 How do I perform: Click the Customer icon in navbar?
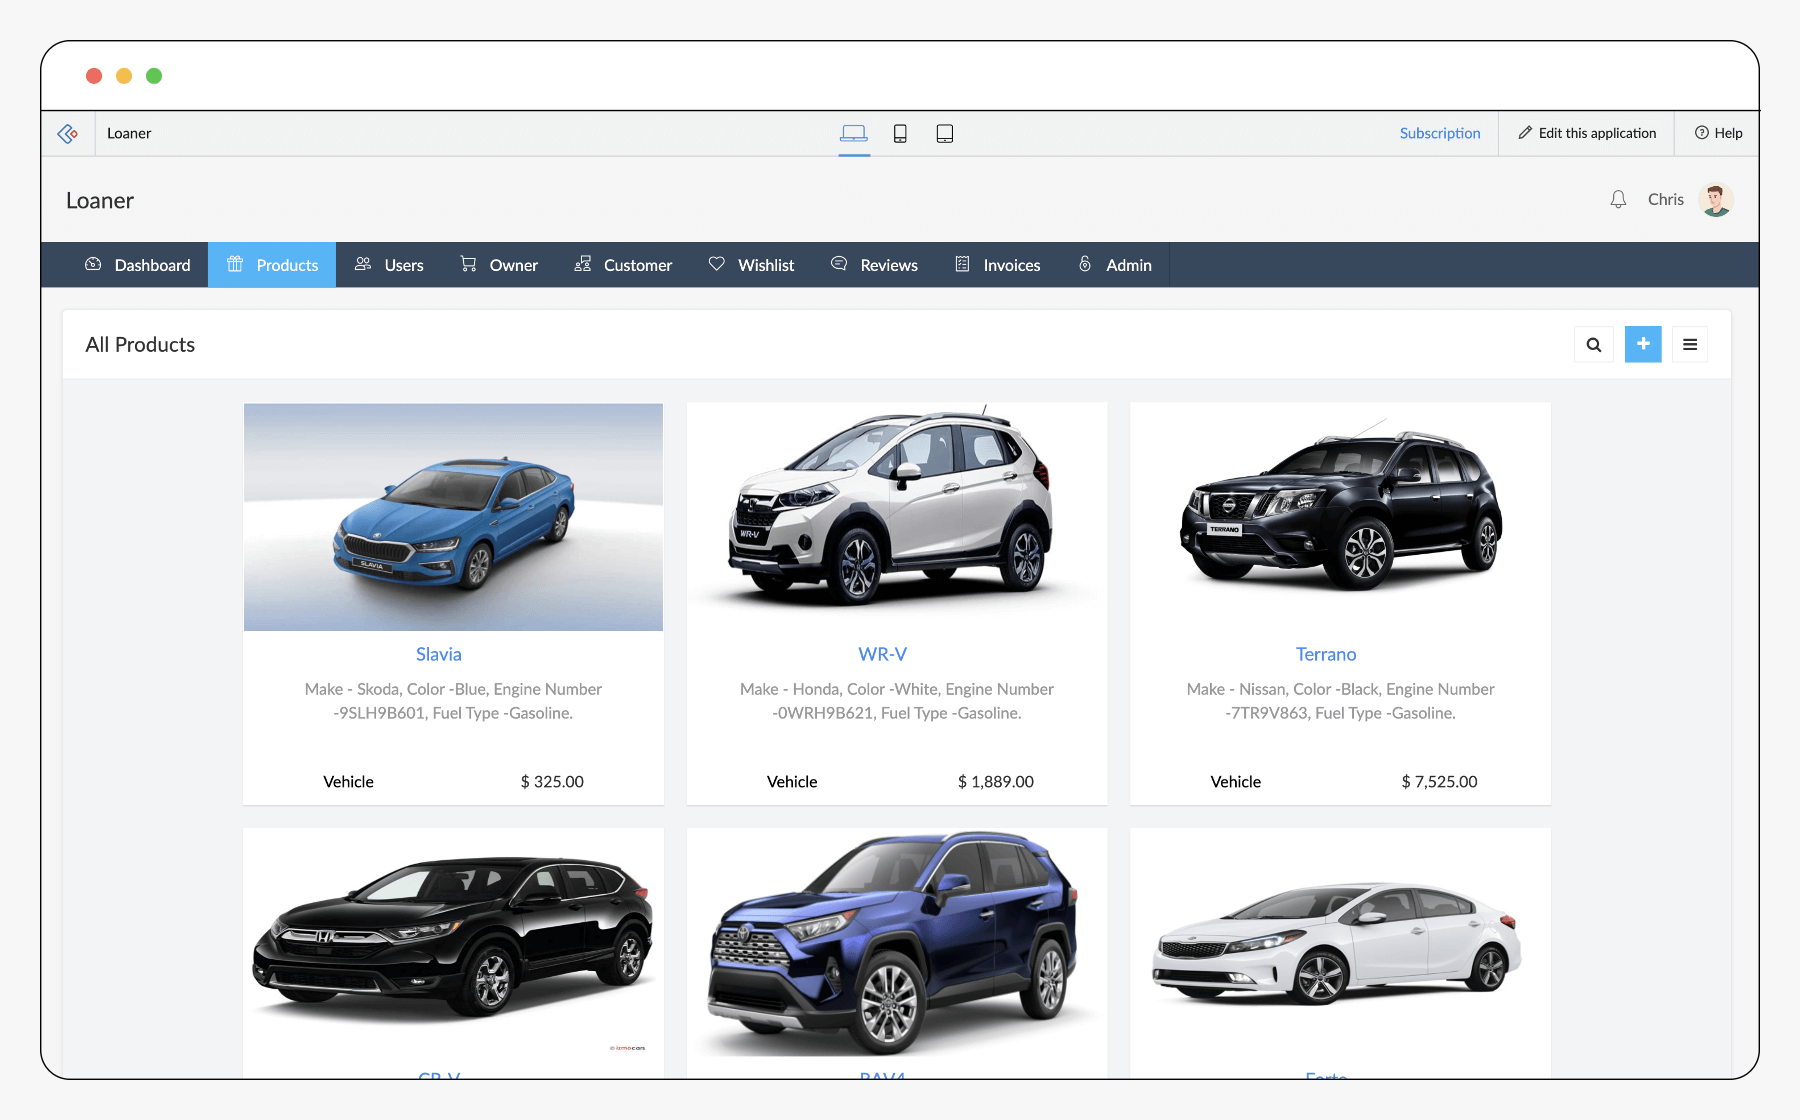583,264
